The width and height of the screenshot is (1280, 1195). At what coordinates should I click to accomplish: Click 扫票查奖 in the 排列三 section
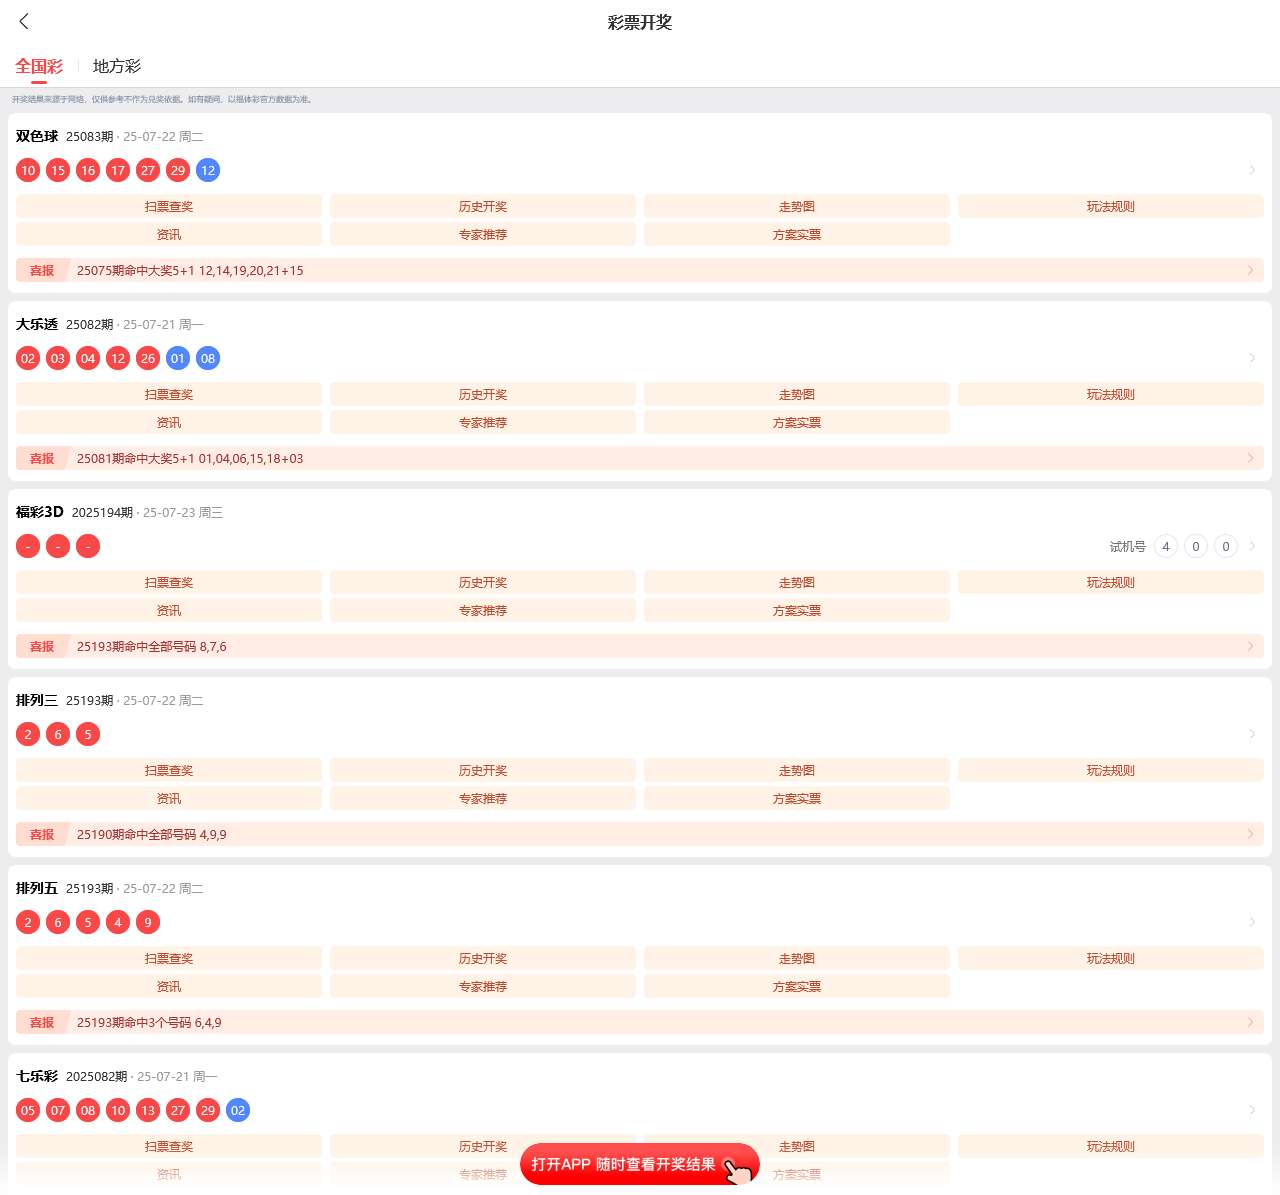(x=169, y=770)
